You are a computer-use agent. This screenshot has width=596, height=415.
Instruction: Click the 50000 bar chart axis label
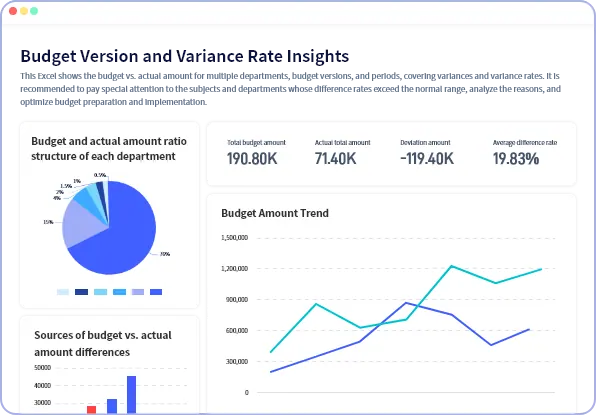point(43,368)
